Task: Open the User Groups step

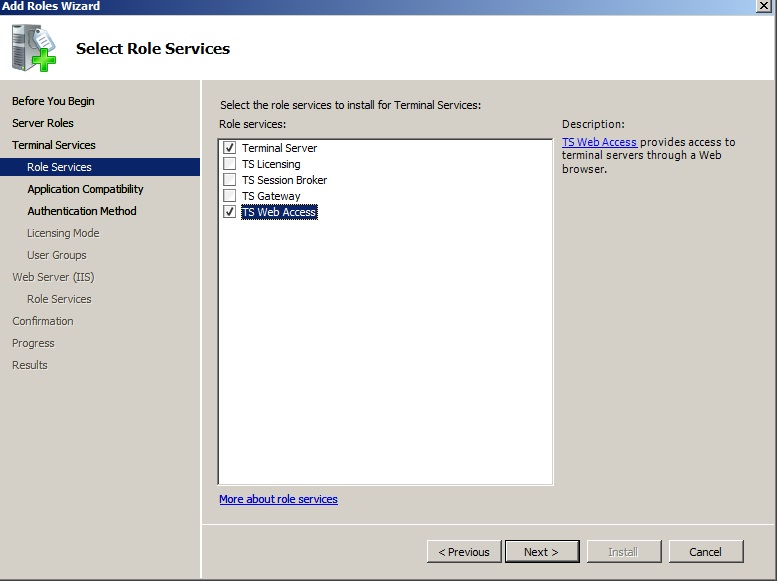Action: point(56,255)
